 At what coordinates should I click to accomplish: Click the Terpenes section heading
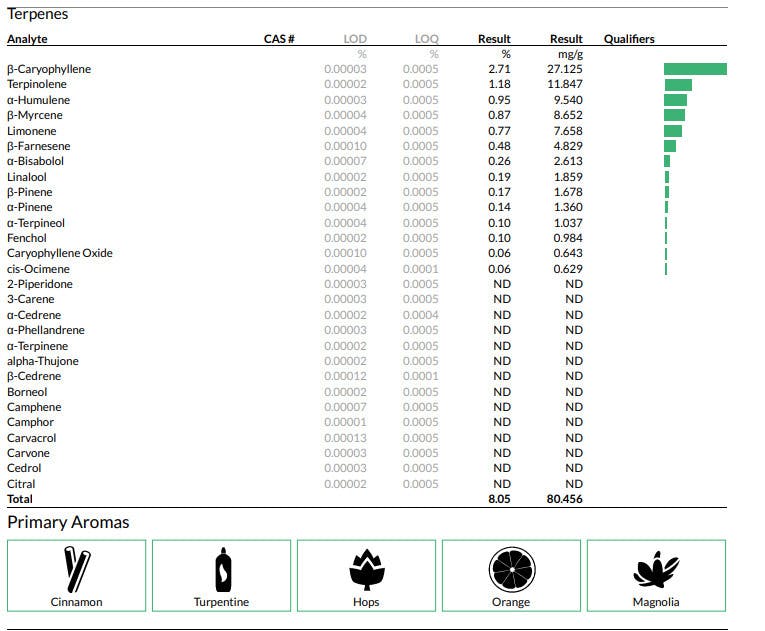38,15
